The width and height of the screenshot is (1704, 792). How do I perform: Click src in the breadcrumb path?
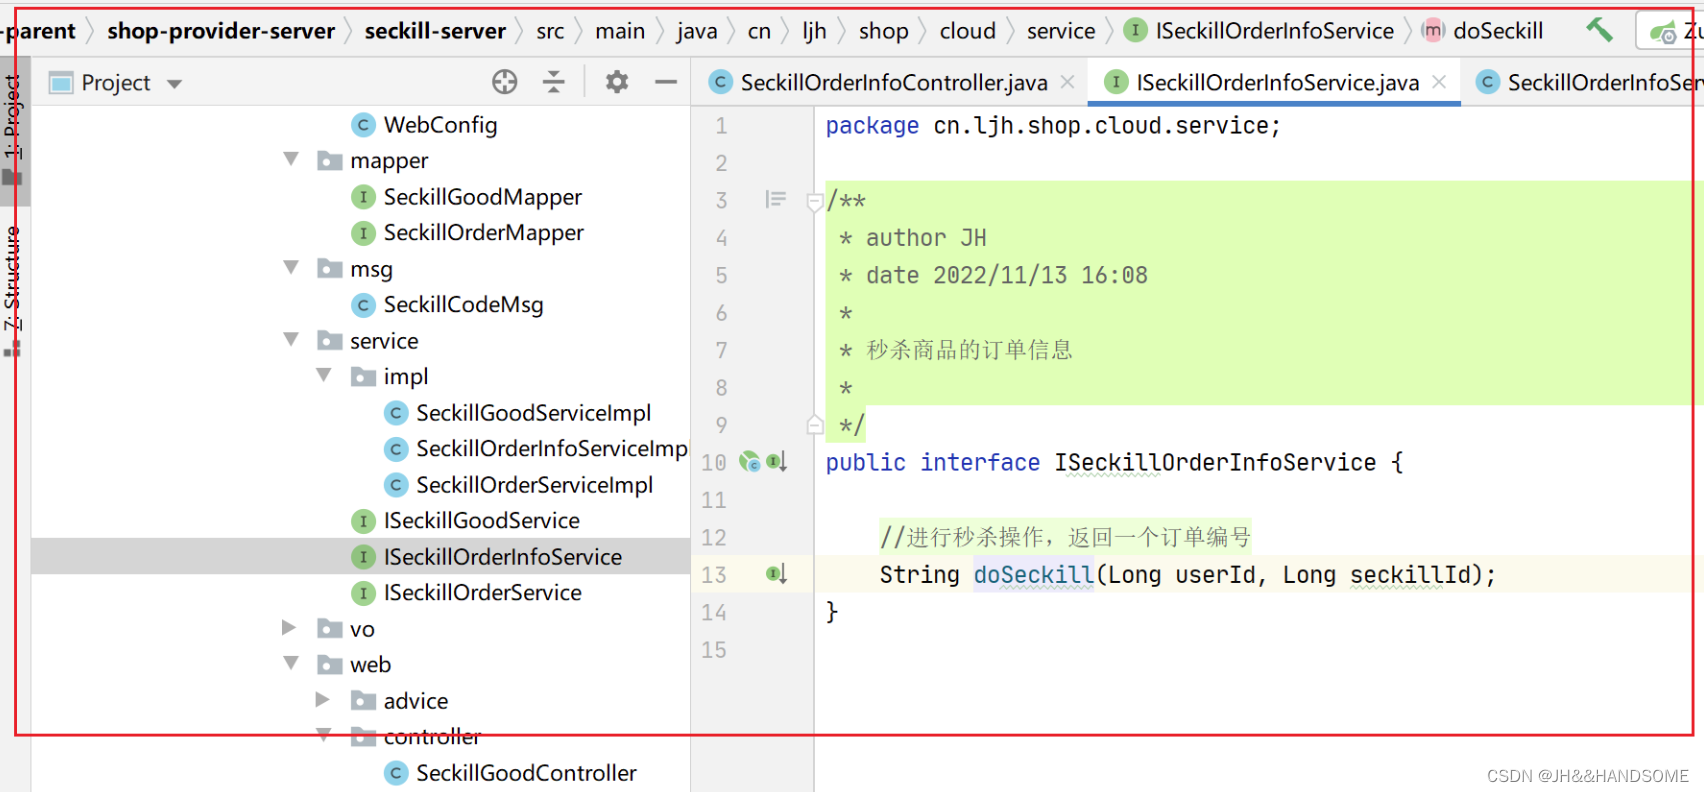point(550,31)
